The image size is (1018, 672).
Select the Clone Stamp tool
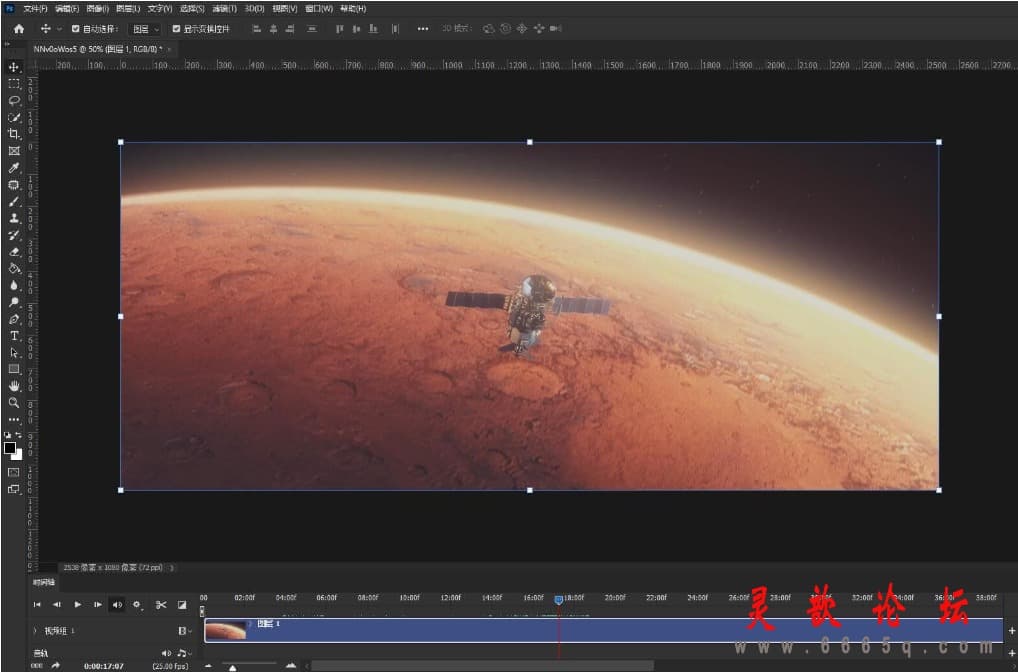coord(14,218)
